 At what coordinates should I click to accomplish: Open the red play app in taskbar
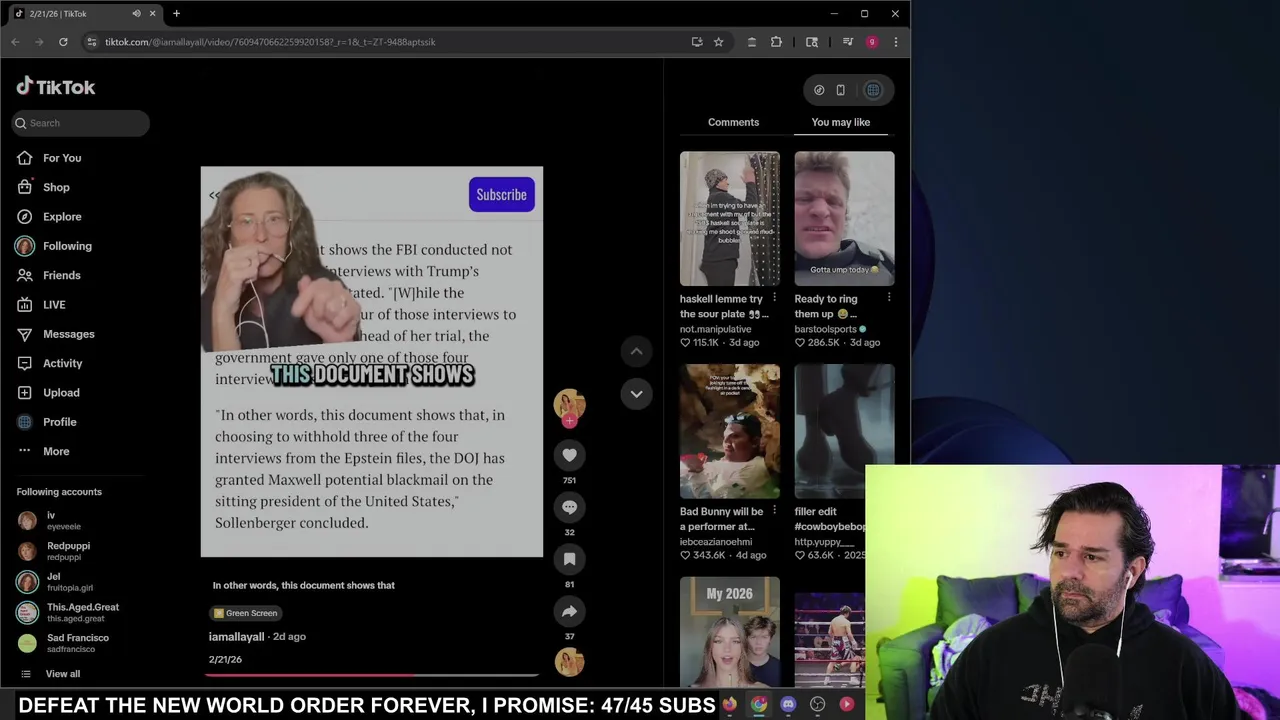click(x=847, y=705)
